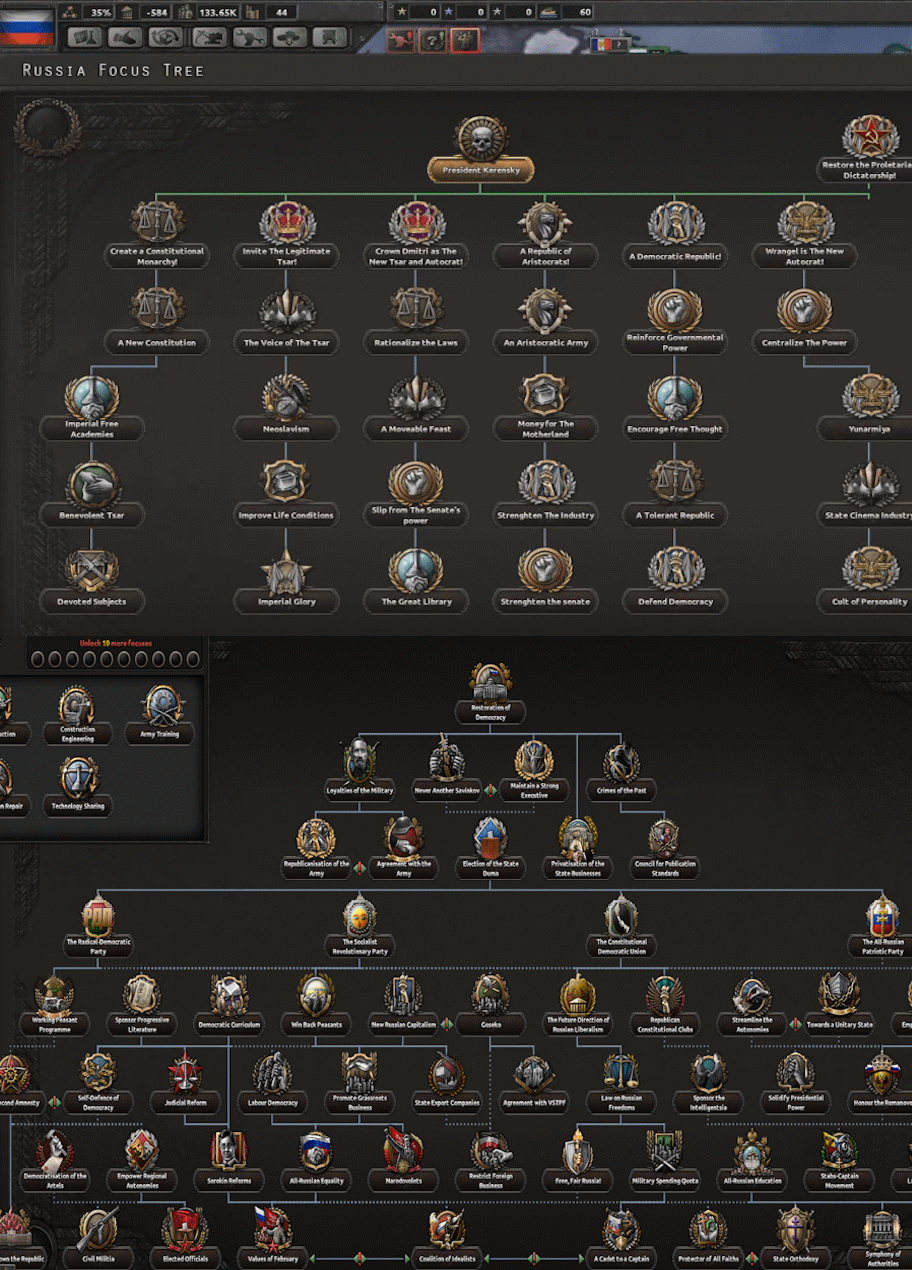Select Reinforce Governmental Power focus
Screen dimensions: 912x1270
675,320
